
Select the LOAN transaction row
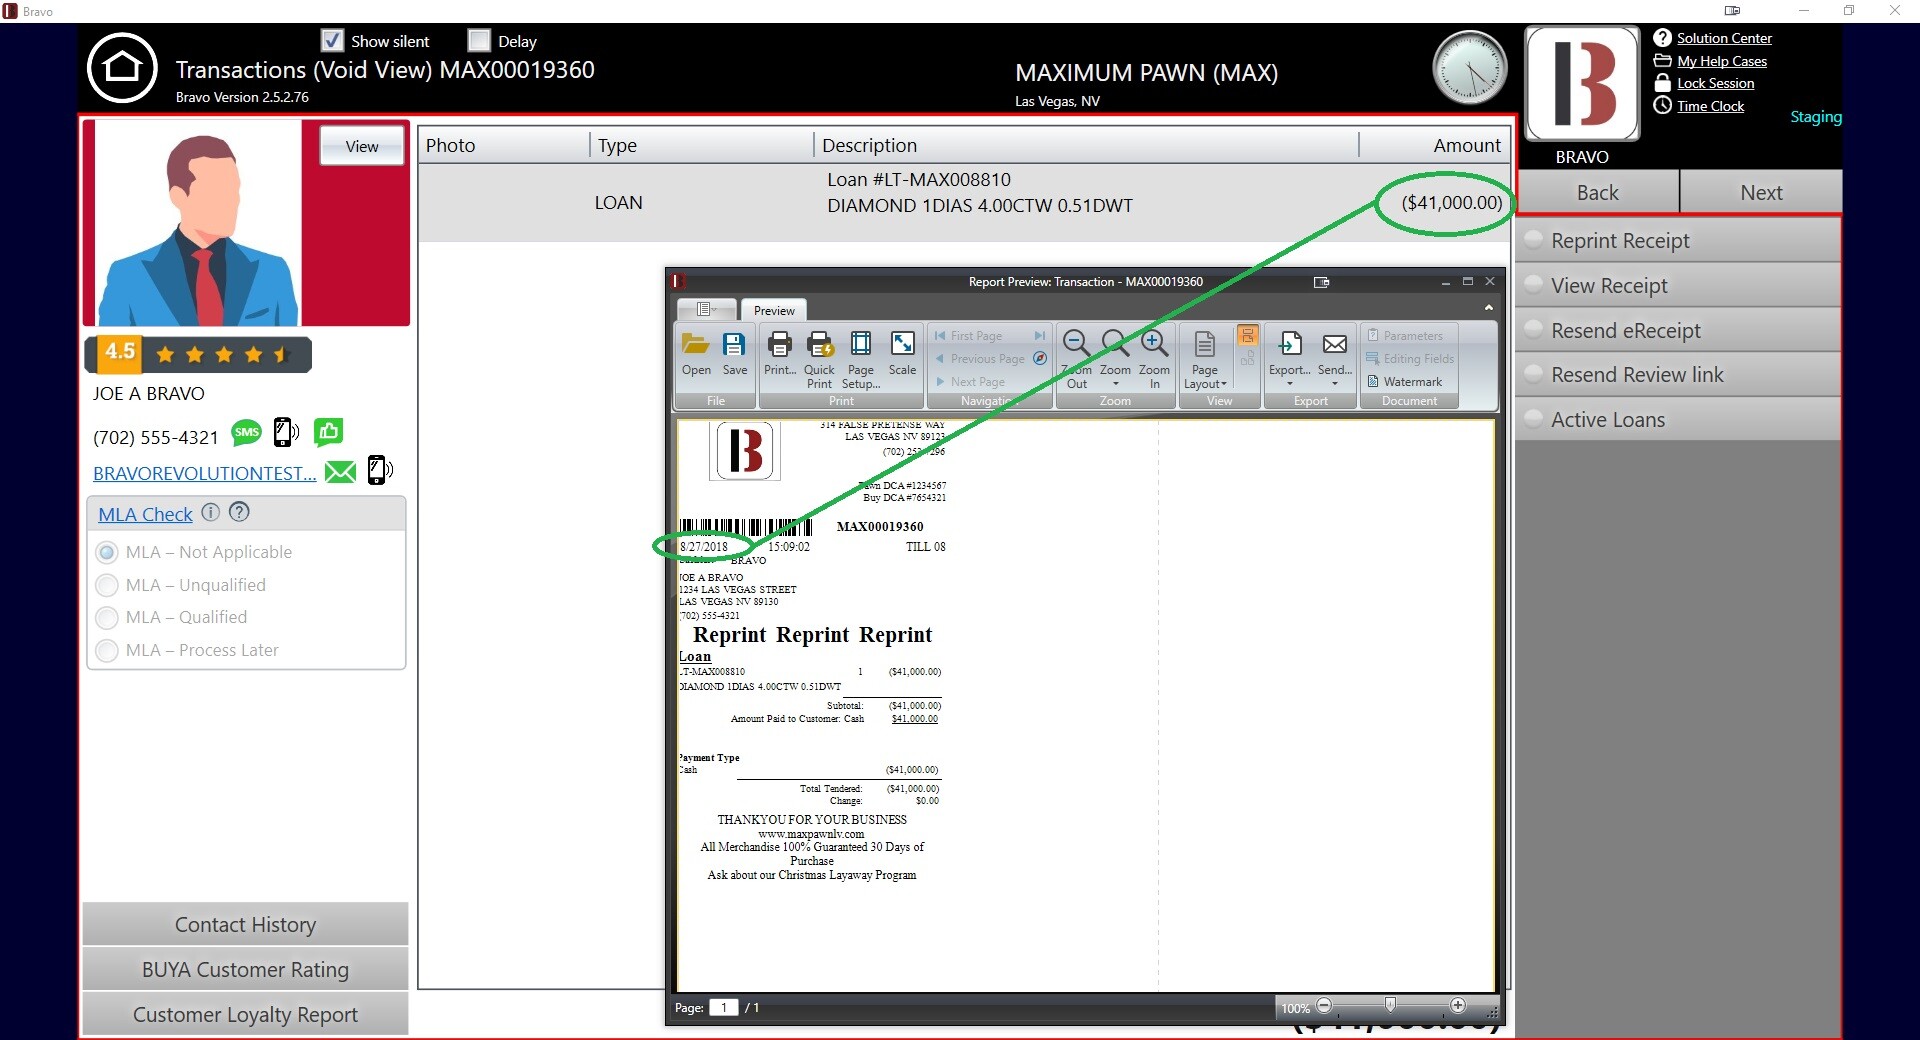click(964, 203)
